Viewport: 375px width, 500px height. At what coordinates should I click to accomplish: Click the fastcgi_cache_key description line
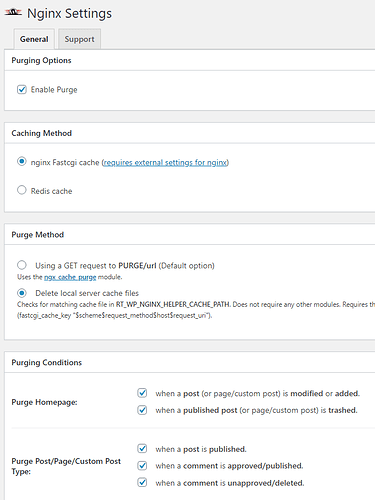tap(115, 315)
